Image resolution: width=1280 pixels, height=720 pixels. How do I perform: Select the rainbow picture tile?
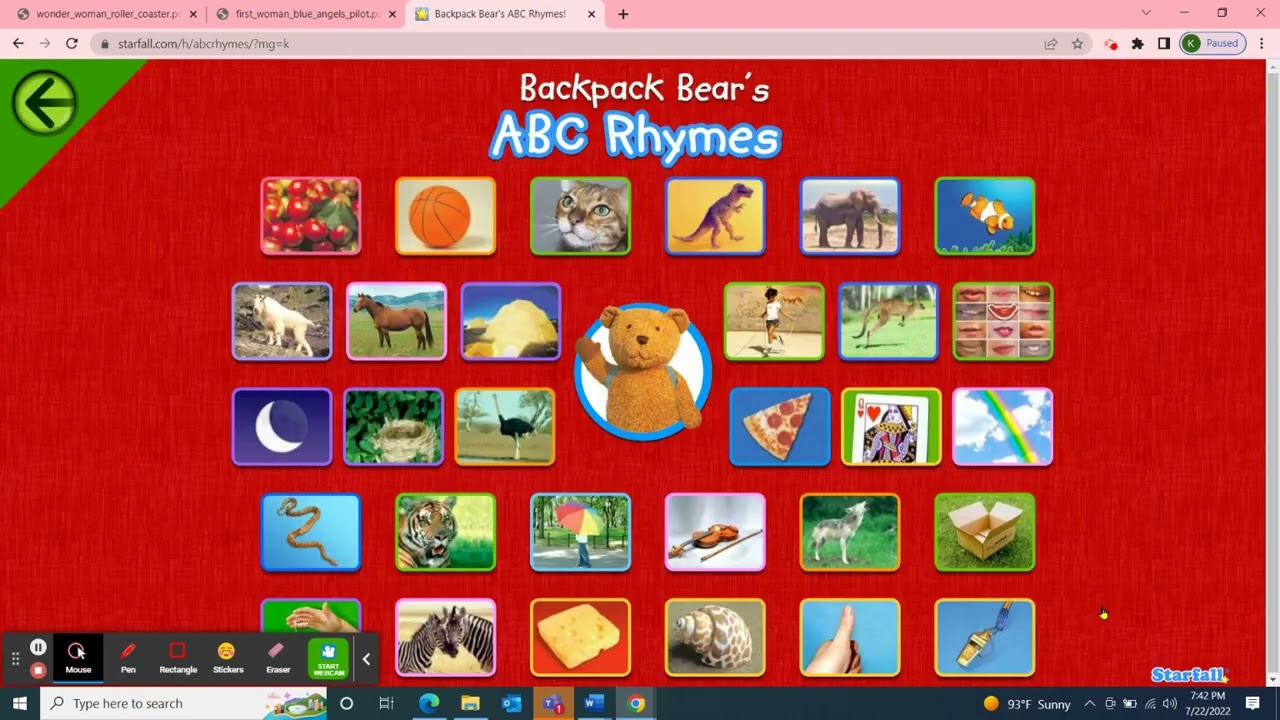pos(1003,427)
